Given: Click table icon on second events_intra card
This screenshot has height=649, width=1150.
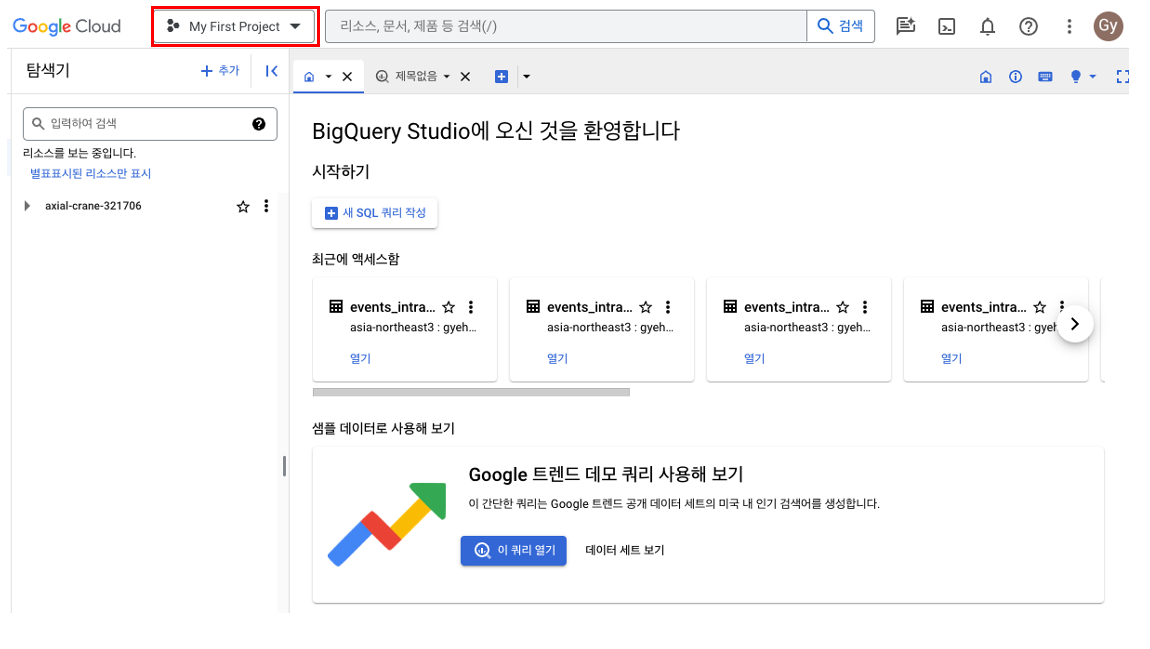Looking at the screenshot, I should 533,307.
